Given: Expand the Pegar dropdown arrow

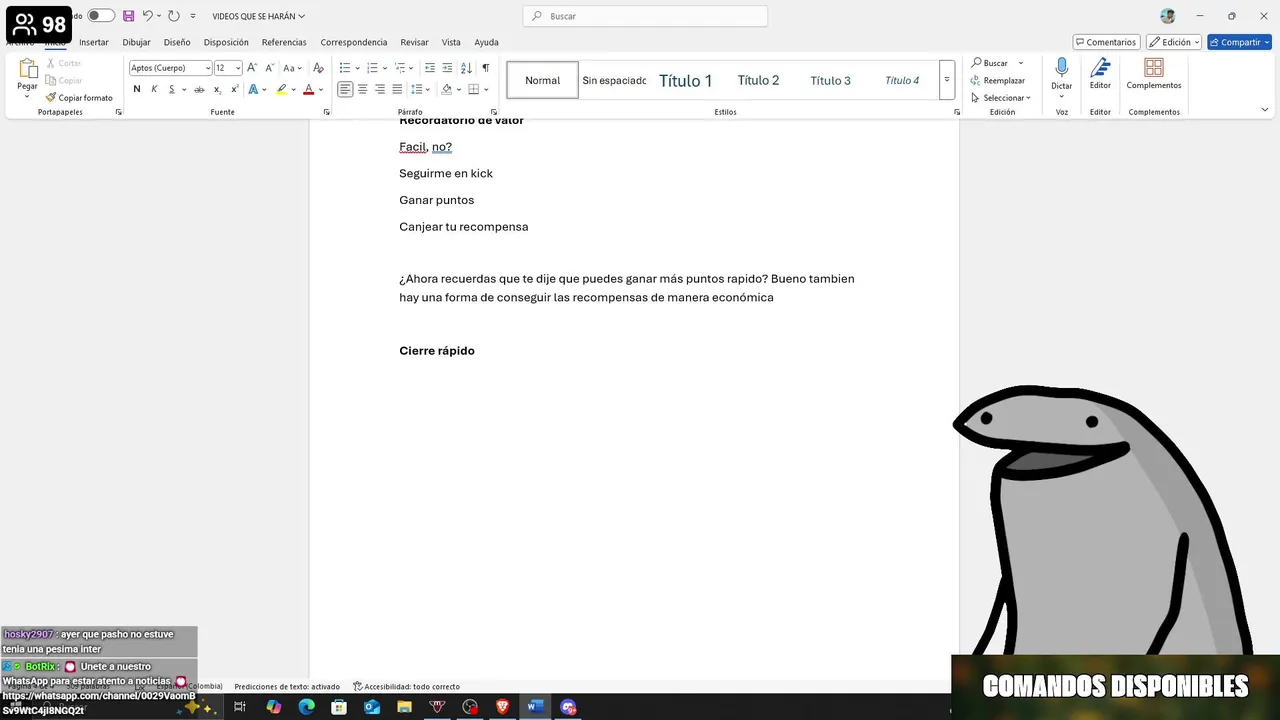Looking at the screenshot, I should [x=27, y=96].
